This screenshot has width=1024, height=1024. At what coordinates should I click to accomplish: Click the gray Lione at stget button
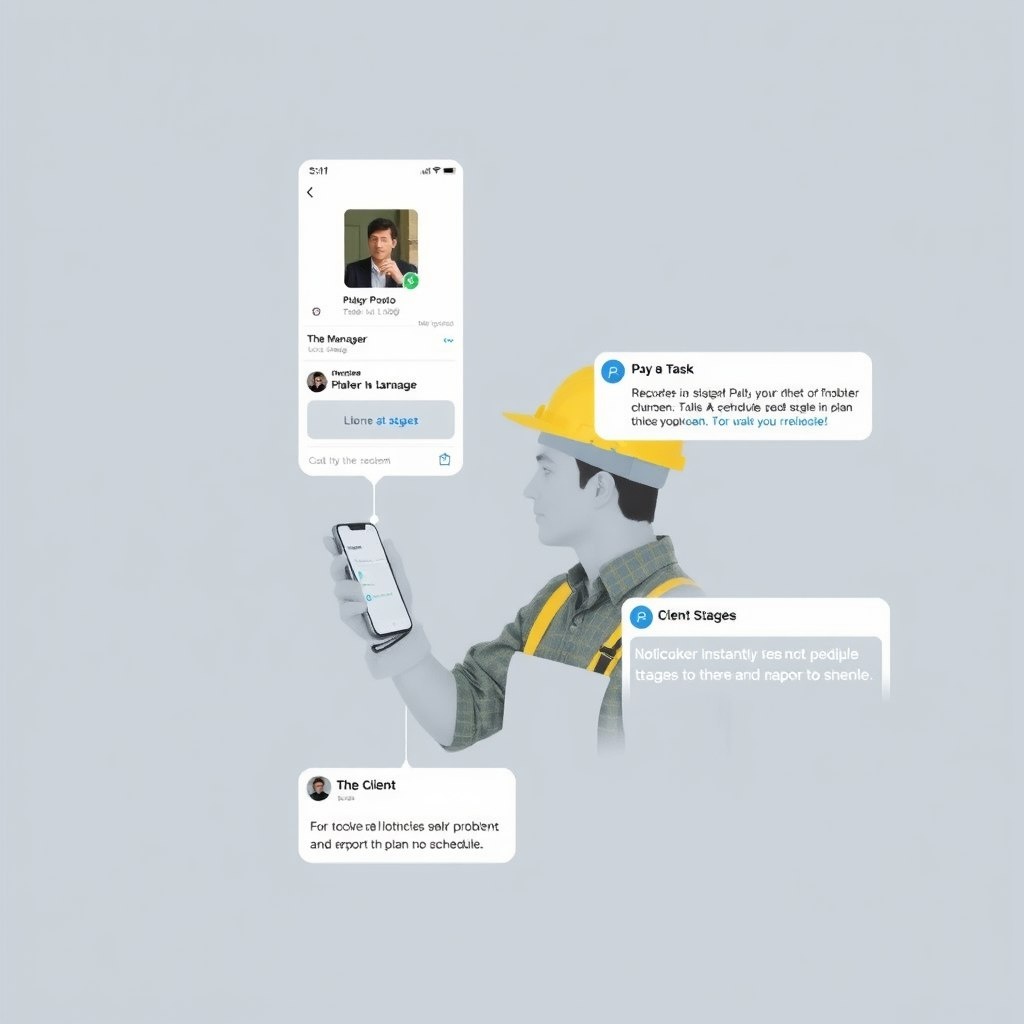point(381,420)
